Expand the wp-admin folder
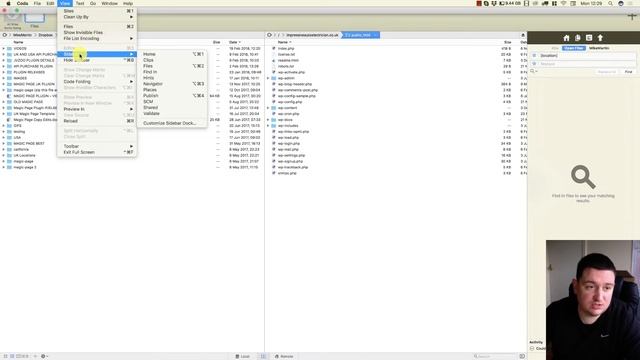Viewport: 640px width, 360px height. point(268,78)
